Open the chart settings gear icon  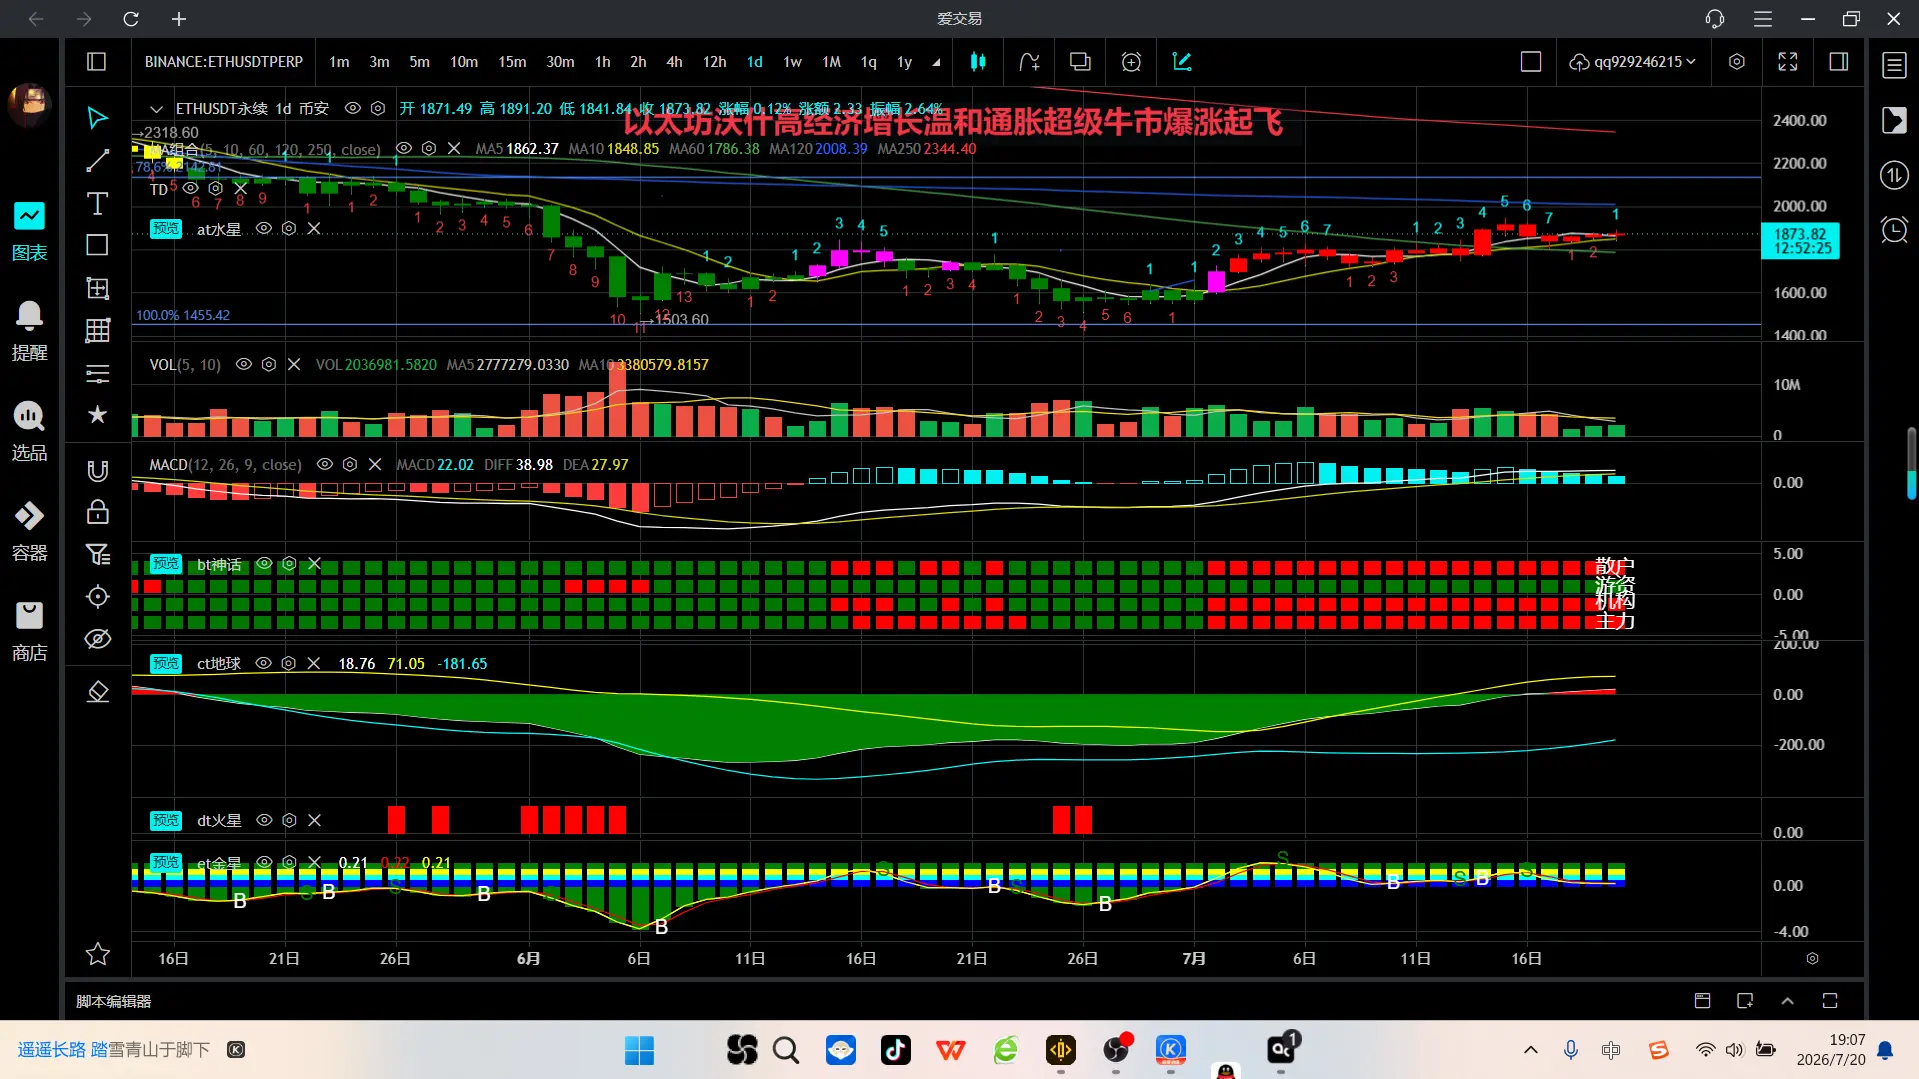click(1737, 62)
